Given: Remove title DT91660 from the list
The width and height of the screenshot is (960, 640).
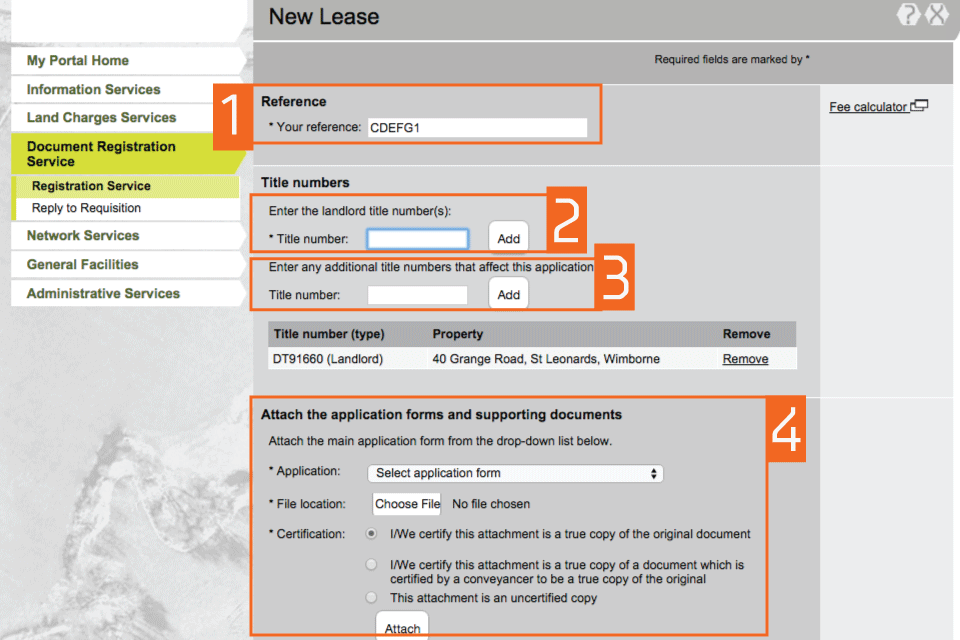Looking at the screenshot, I should pyautogui.click(x=745, y=359).
